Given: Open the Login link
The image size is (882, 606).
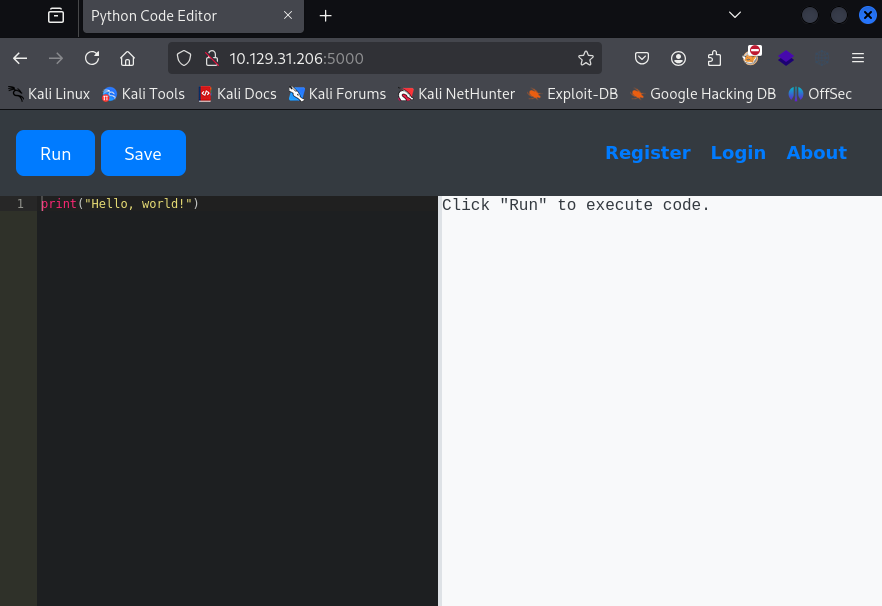Looking at the screenshot, I should click(x=738, y=153).
